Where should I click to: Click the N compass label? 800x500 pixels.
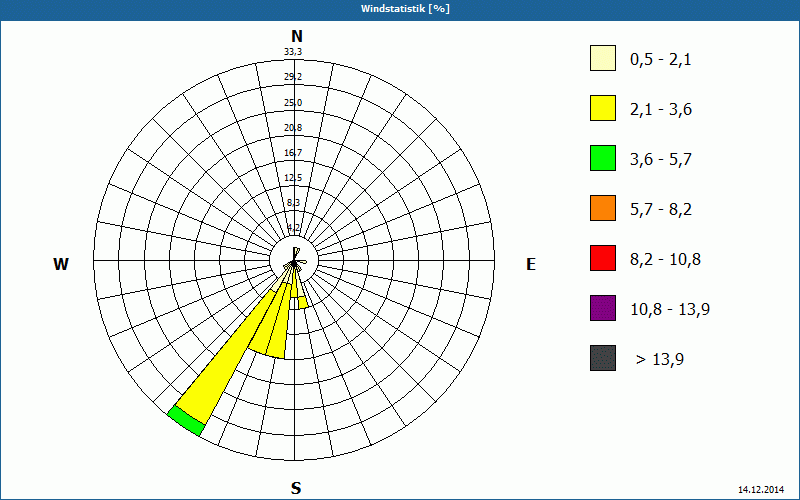click(x=296, y=36)
